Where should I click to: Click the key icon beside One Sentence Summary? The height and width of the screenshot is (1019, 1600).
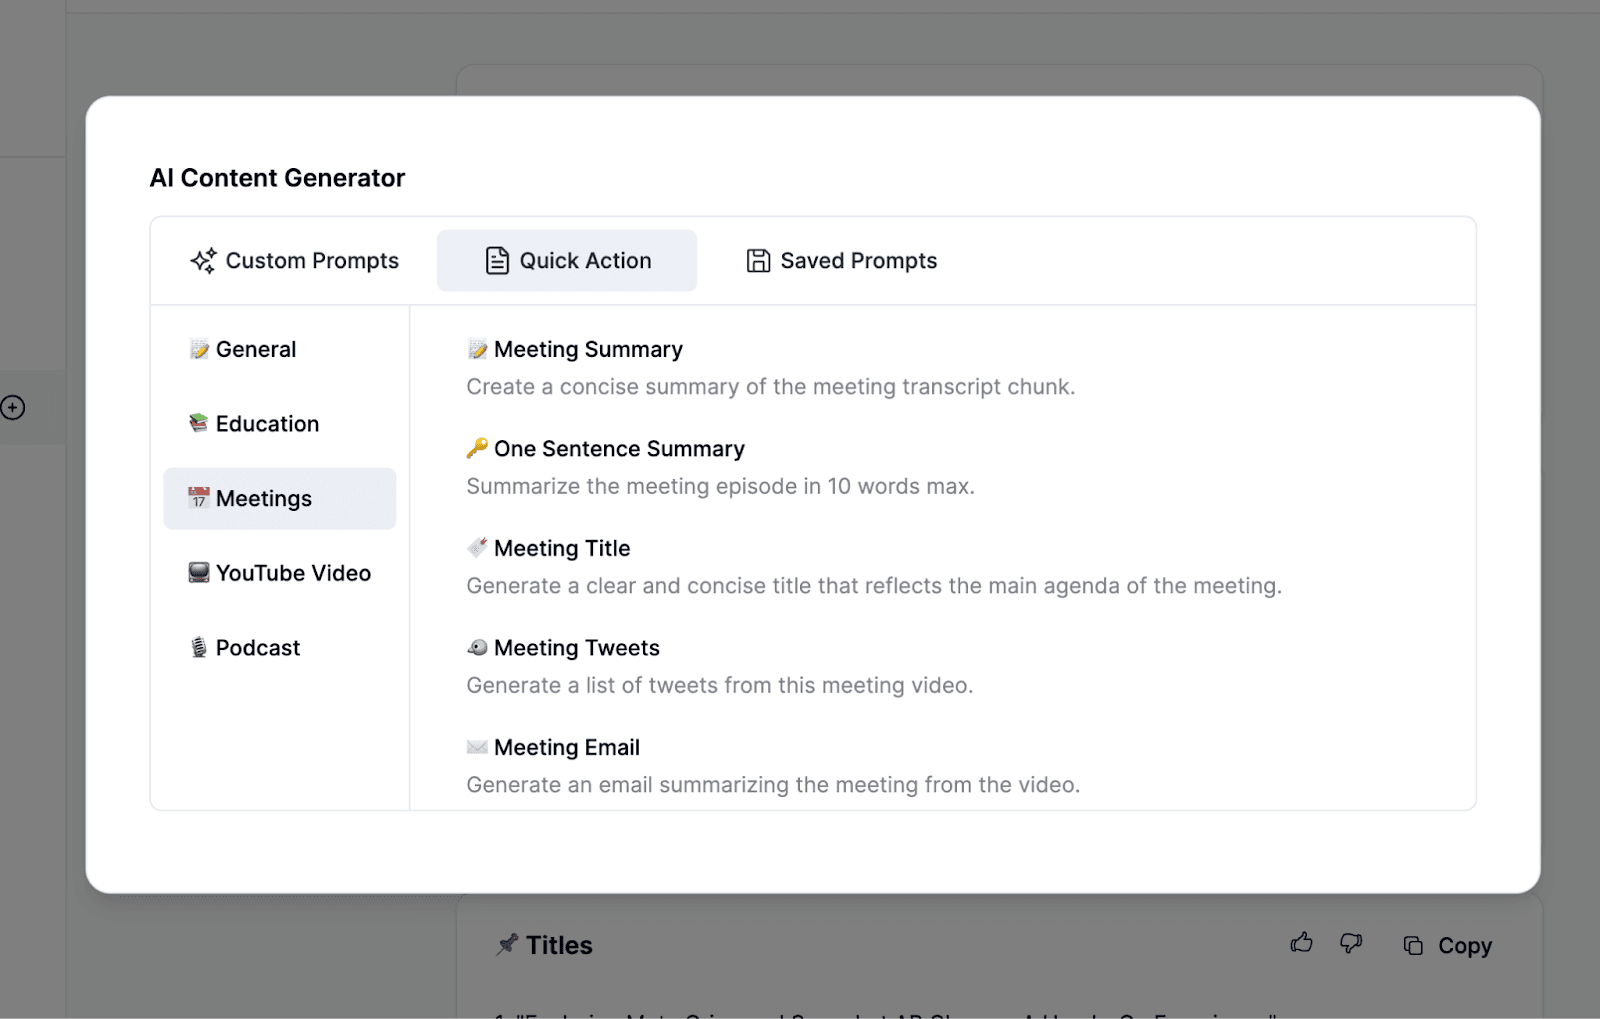coord(477,448)
